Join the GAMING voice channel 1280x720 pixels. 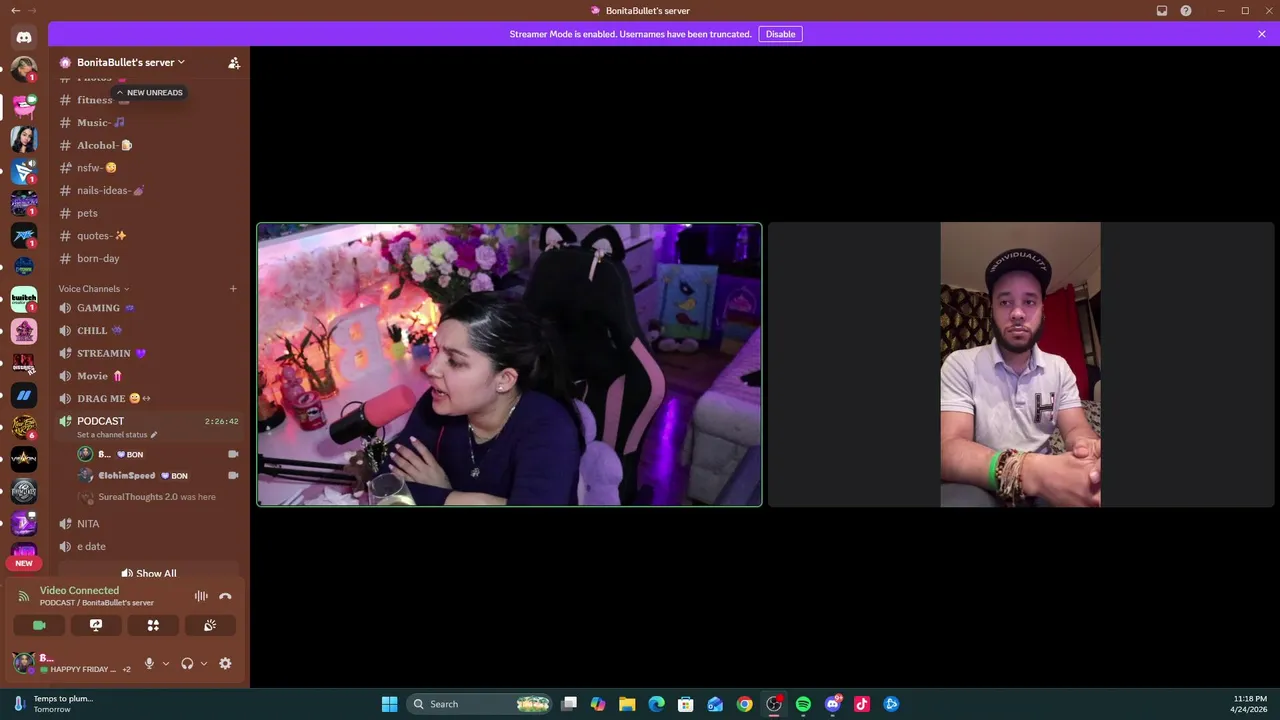(x=150, y=308)
